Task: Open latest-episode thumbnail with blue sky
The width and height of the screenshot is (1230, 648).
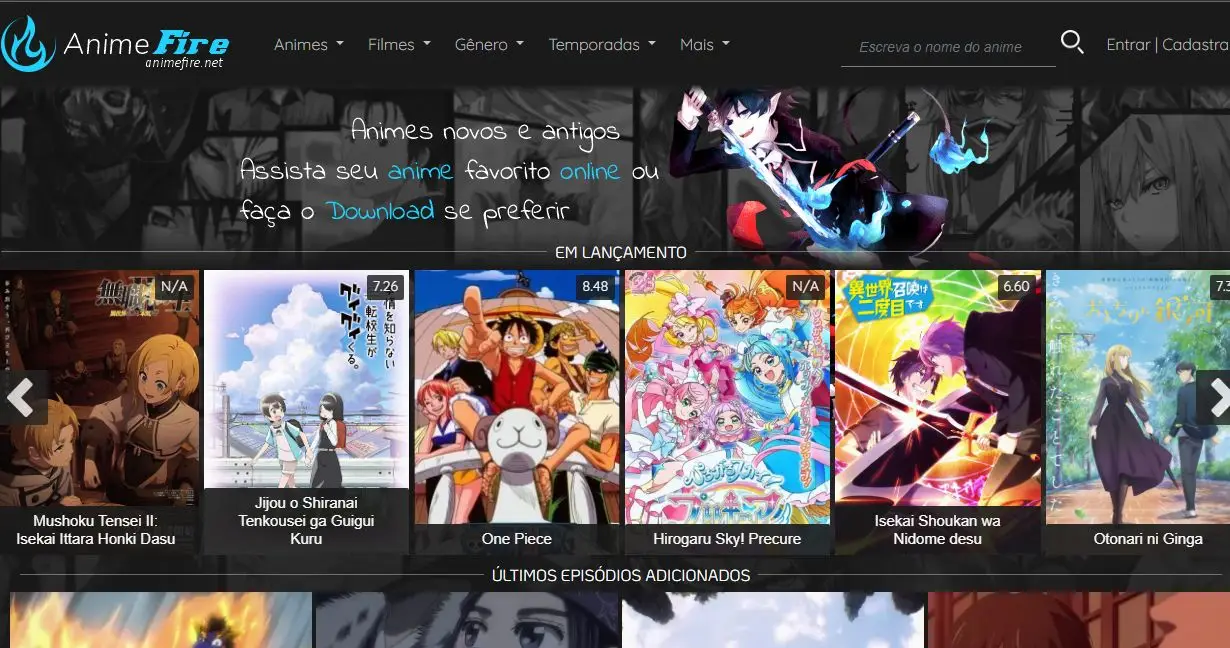Action: [773, 620]
